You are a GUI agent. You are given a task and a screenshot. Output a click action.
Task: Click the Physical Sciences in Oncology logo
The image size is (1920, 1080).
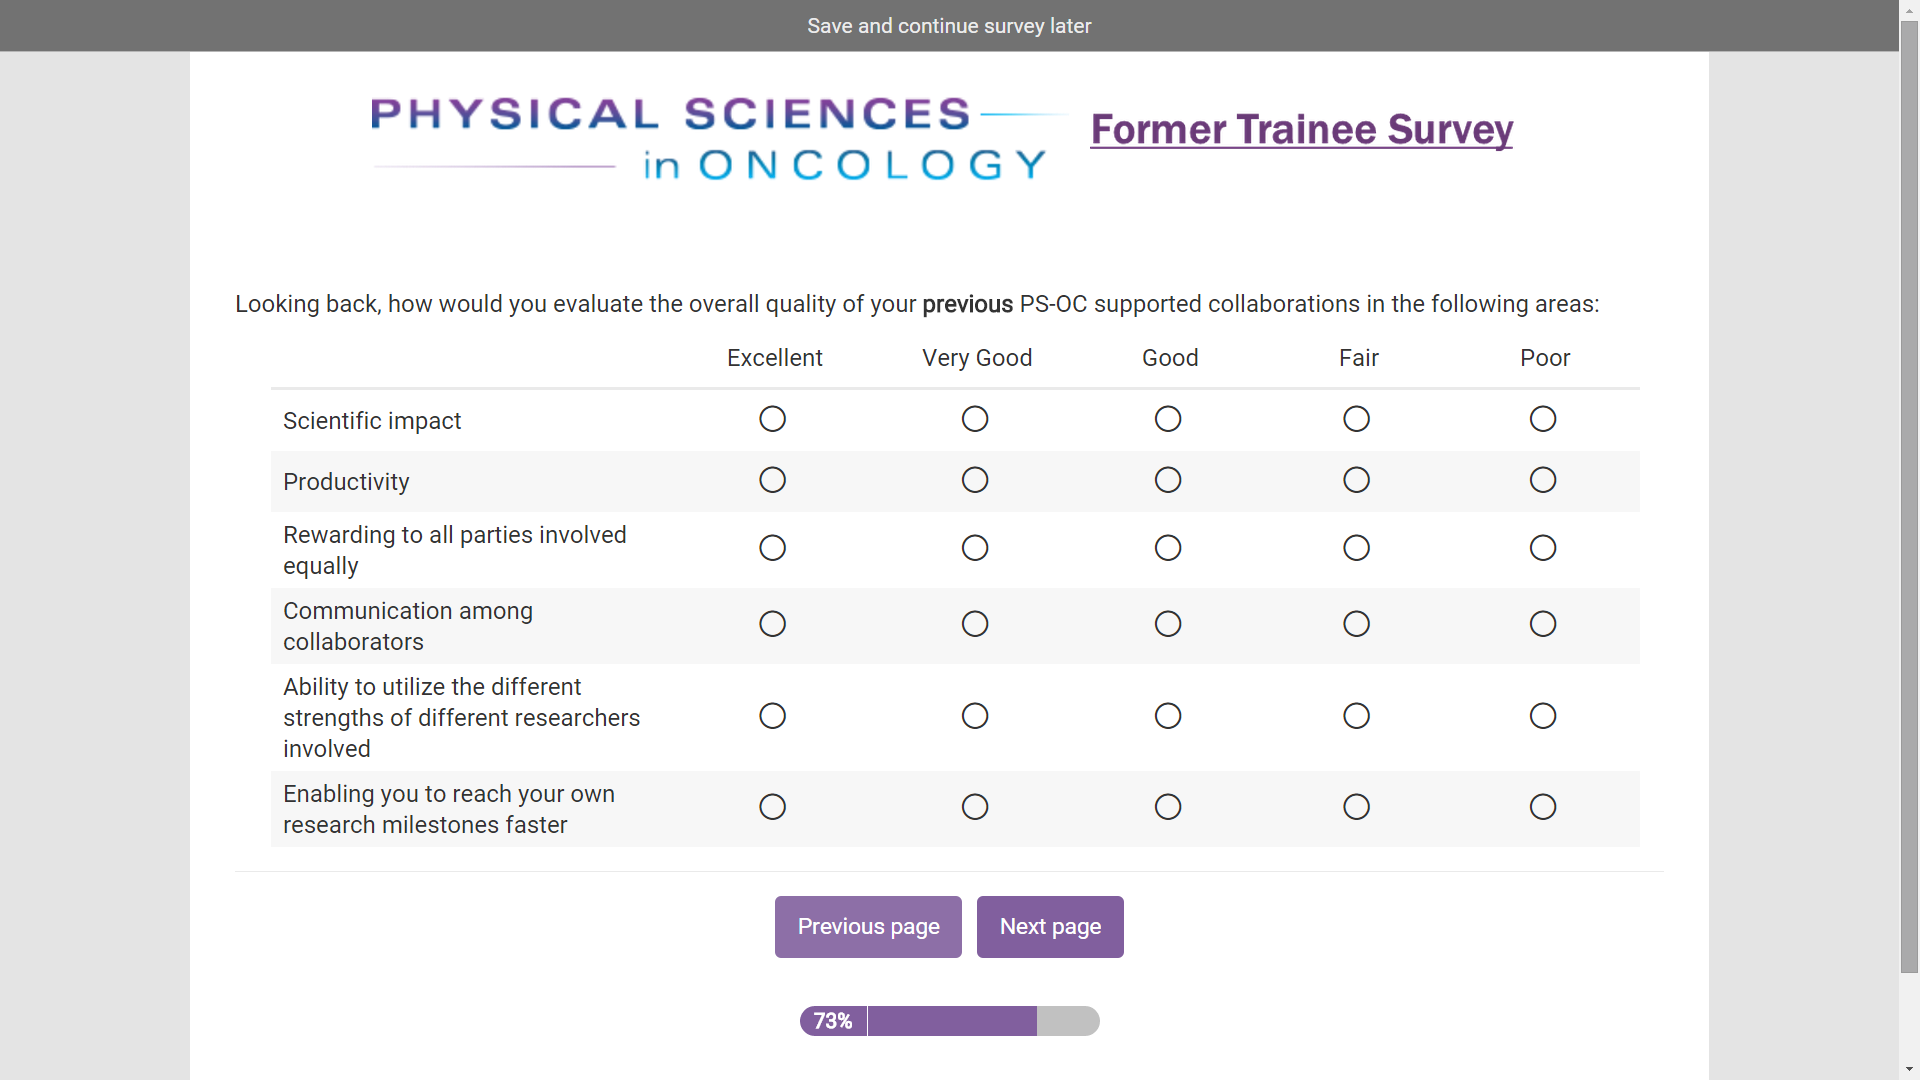click(x=710, y=138)
